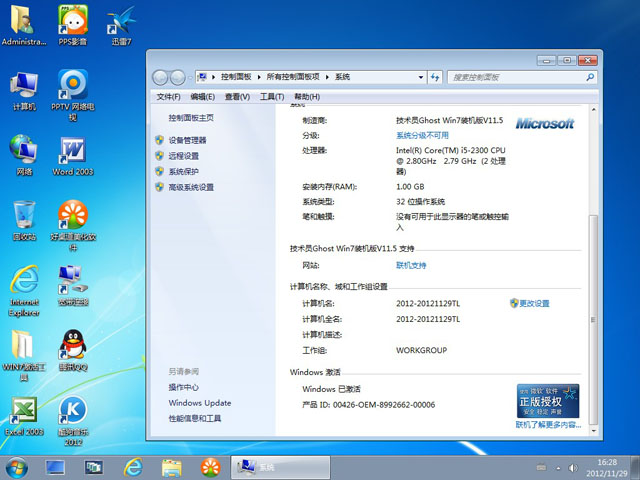The height and width of the screenshot is (480, 640).
Task: Open 远程设置 in the sidebar
Action: tap(184, 156)
